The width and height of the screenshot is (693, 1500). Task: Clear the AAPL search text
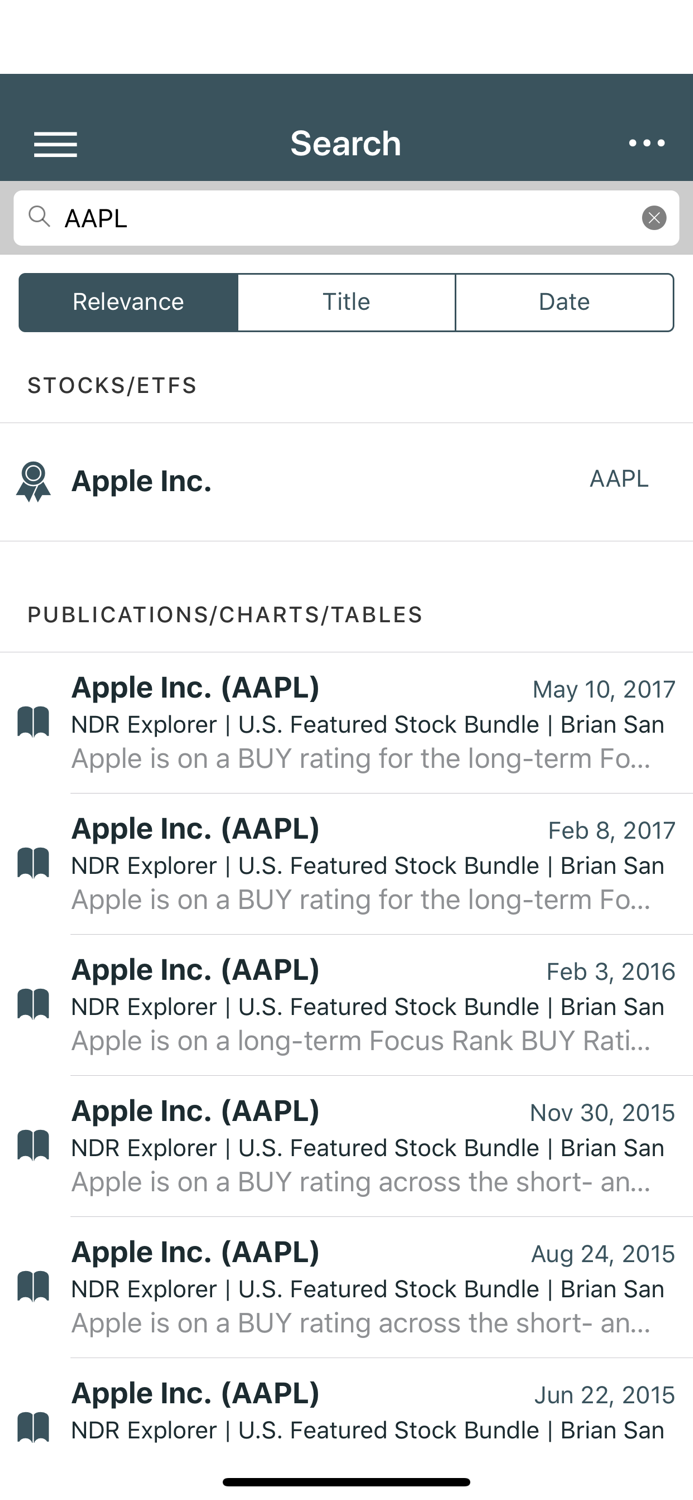tap(654, 218)
